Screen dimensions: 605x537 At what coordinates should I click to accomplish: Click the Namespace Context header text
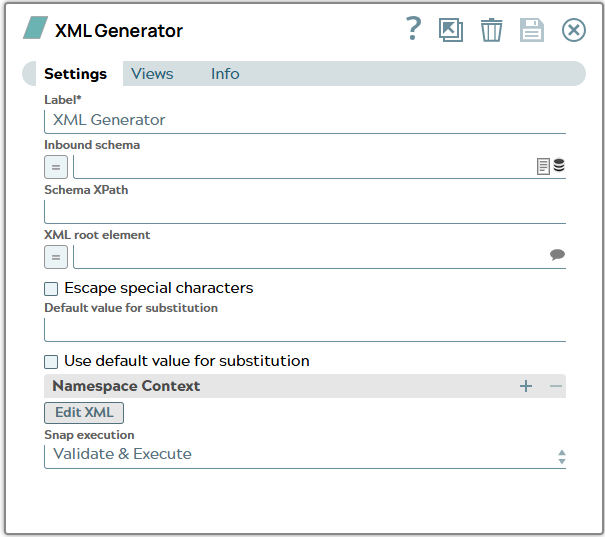coord(126,386)
